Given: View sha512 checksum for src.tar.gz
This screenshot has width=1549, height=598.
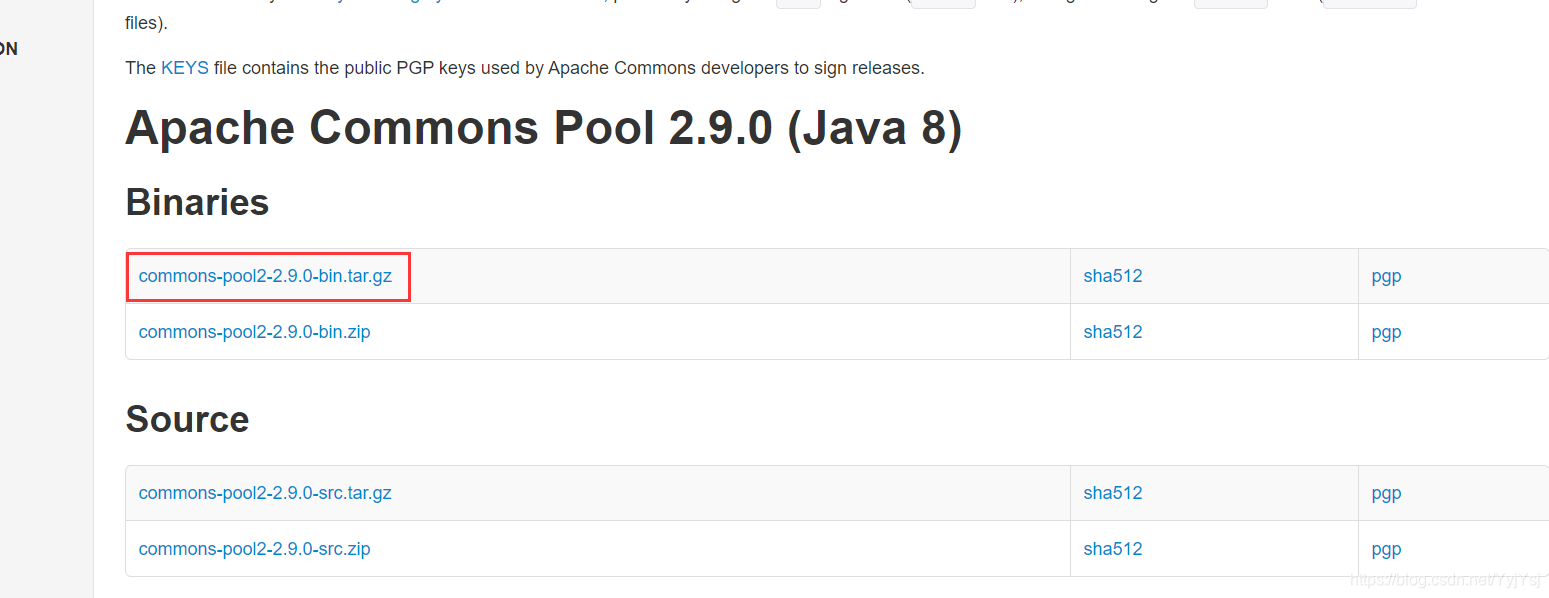Looking at the screenshot, I should [1112, 493].
